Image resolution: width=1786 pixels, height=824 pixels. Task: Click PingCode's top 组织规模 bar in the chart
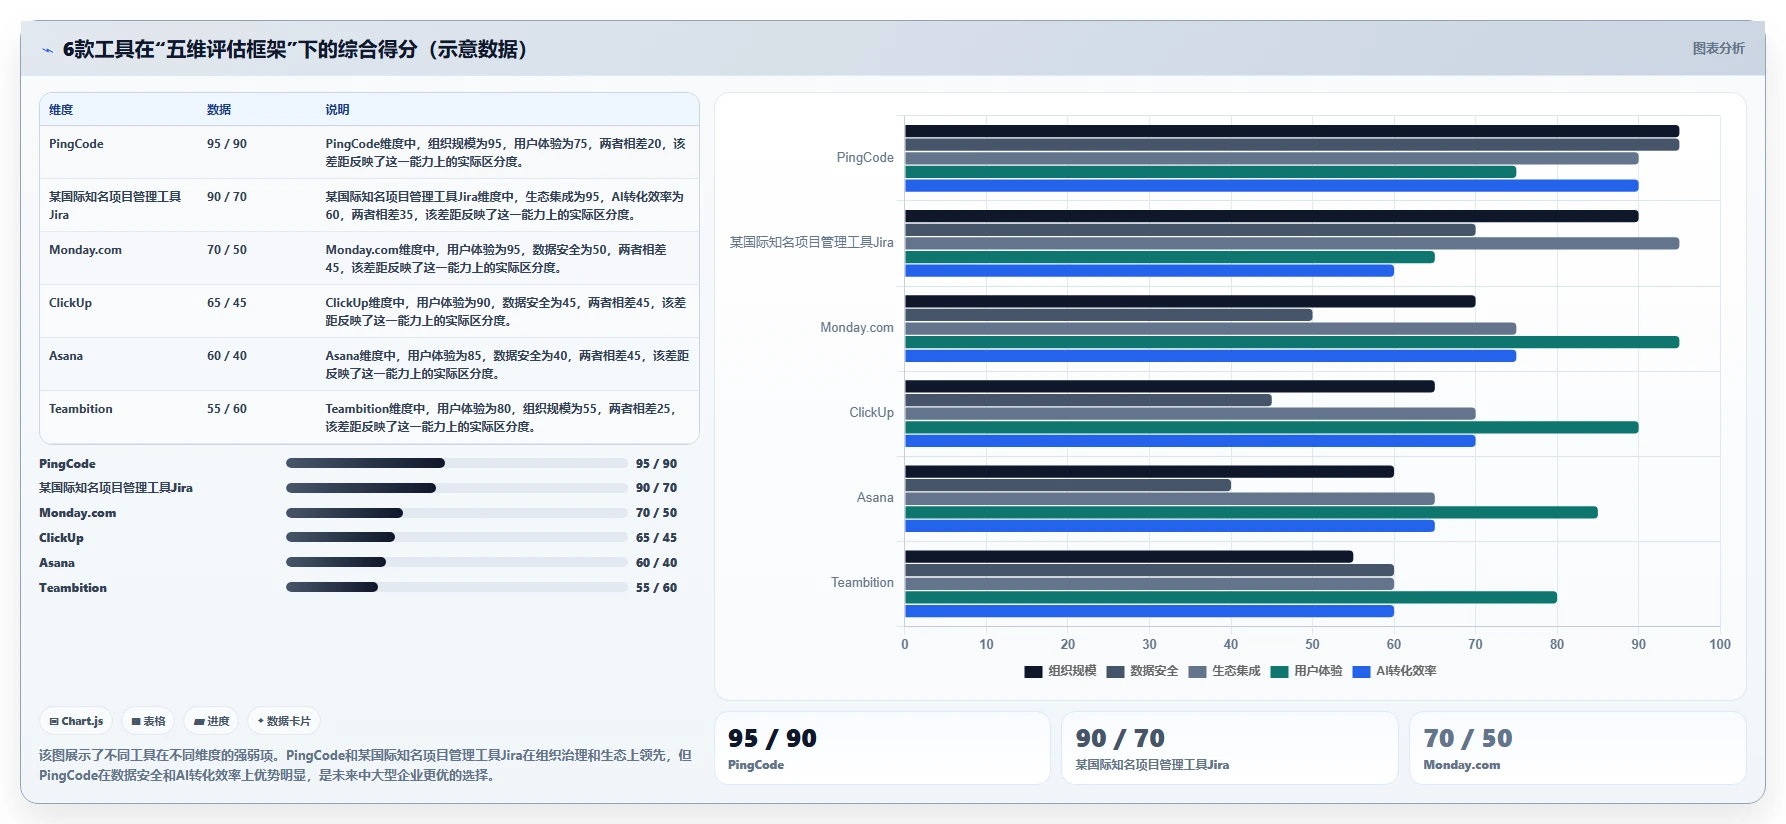[1292, 131]
